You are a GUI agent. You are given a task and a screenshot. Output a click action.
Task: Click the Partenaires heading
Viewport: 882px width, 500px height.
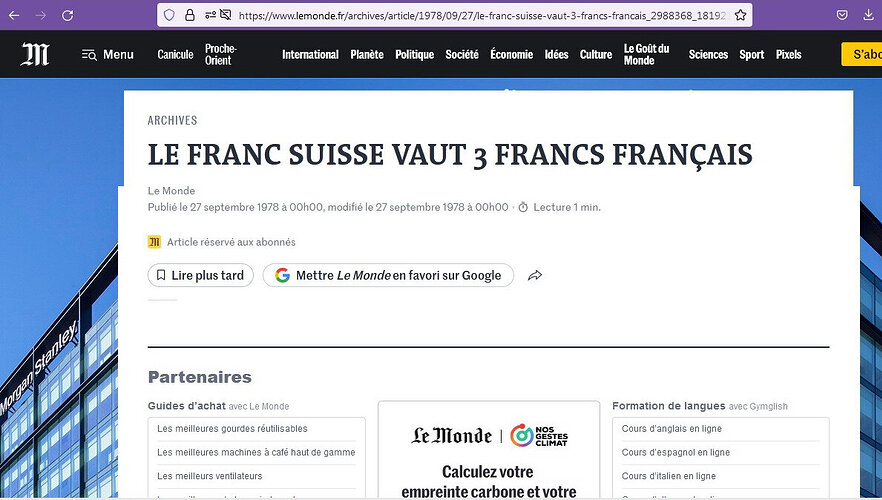(x=200, y=377)
